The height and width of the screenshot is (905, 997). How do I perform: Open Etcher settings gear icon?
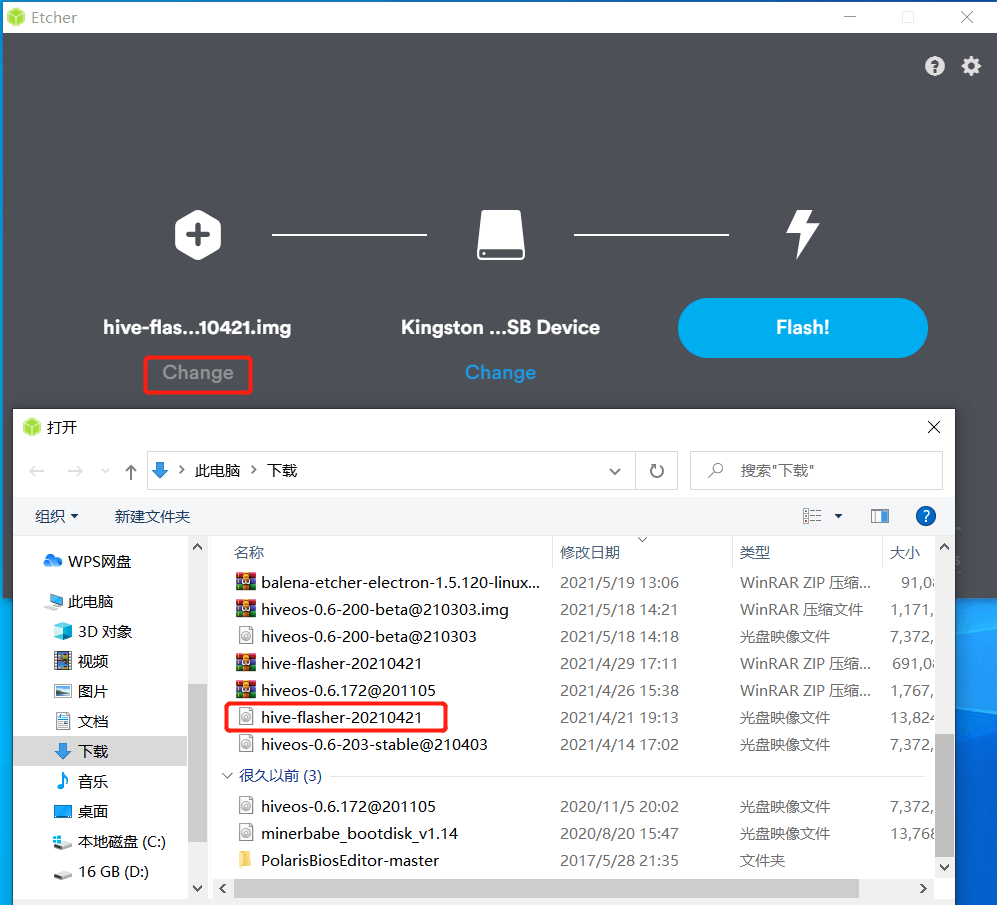(971, 66)
